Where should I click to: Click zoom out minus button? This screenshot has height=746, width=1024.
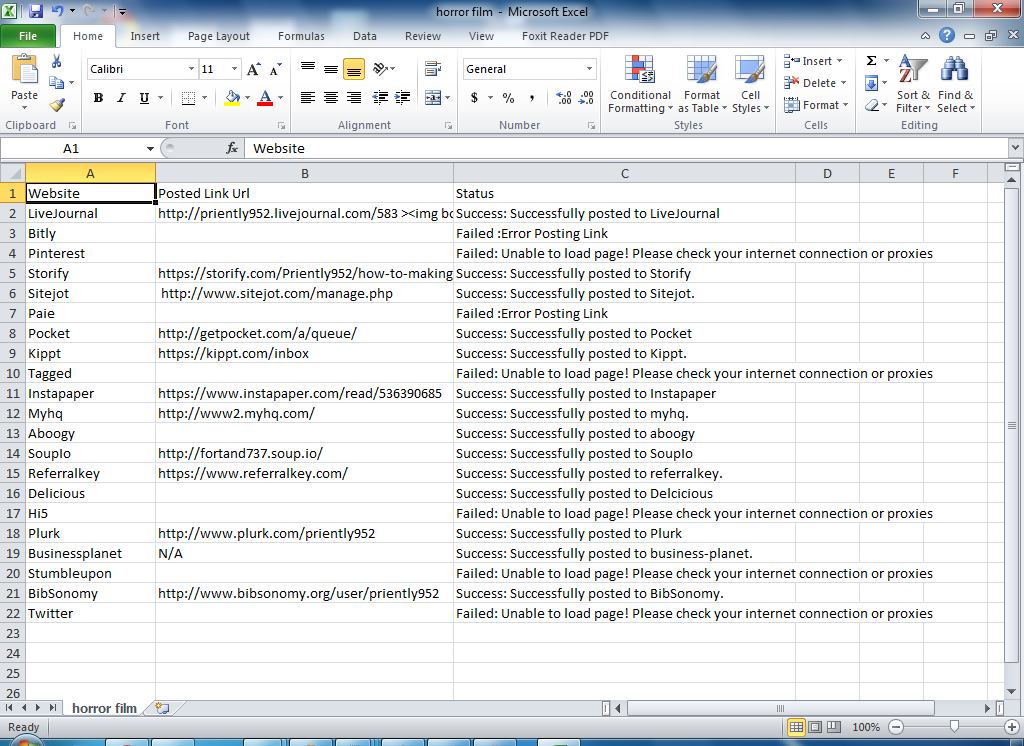[896, 727]
